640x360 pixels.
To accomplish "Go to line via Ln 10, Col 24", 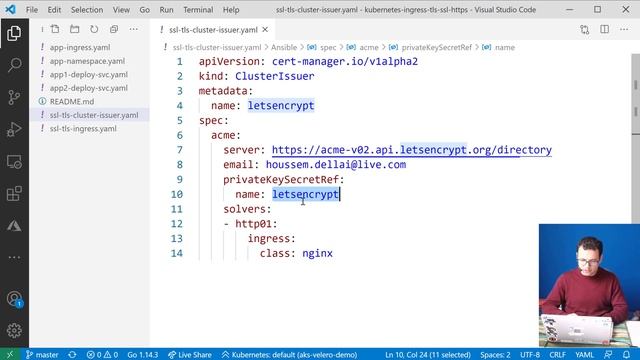I will click(428, 355).
